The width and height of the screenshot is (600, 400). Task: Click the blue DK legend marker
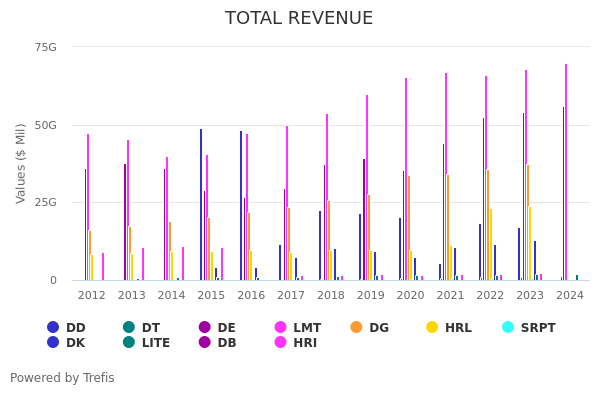pos(53,343)
